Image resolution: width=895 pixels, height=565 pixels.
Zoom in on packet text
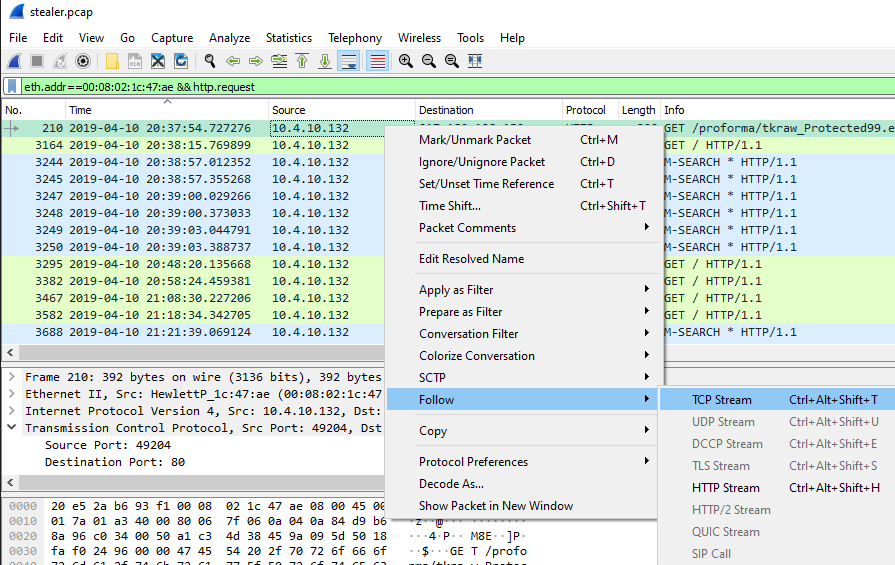(x=406, y=61)
